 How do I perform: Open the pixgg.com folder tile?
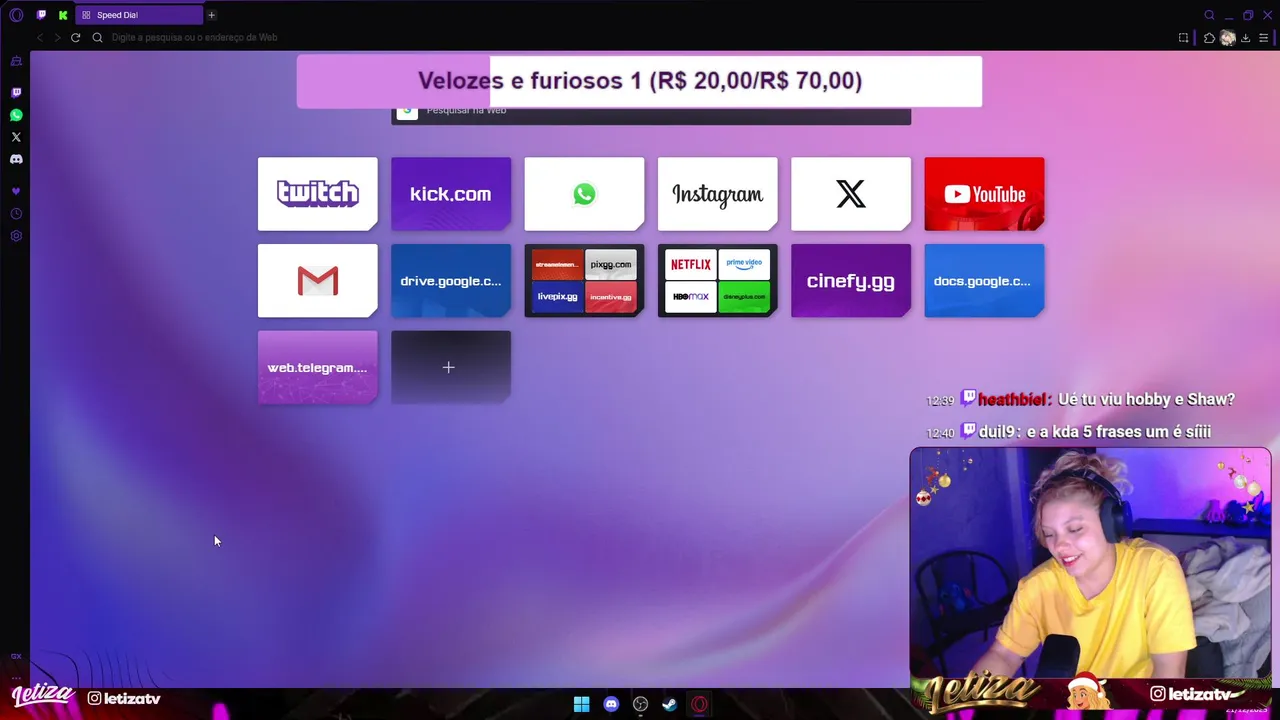coord(584,281)
